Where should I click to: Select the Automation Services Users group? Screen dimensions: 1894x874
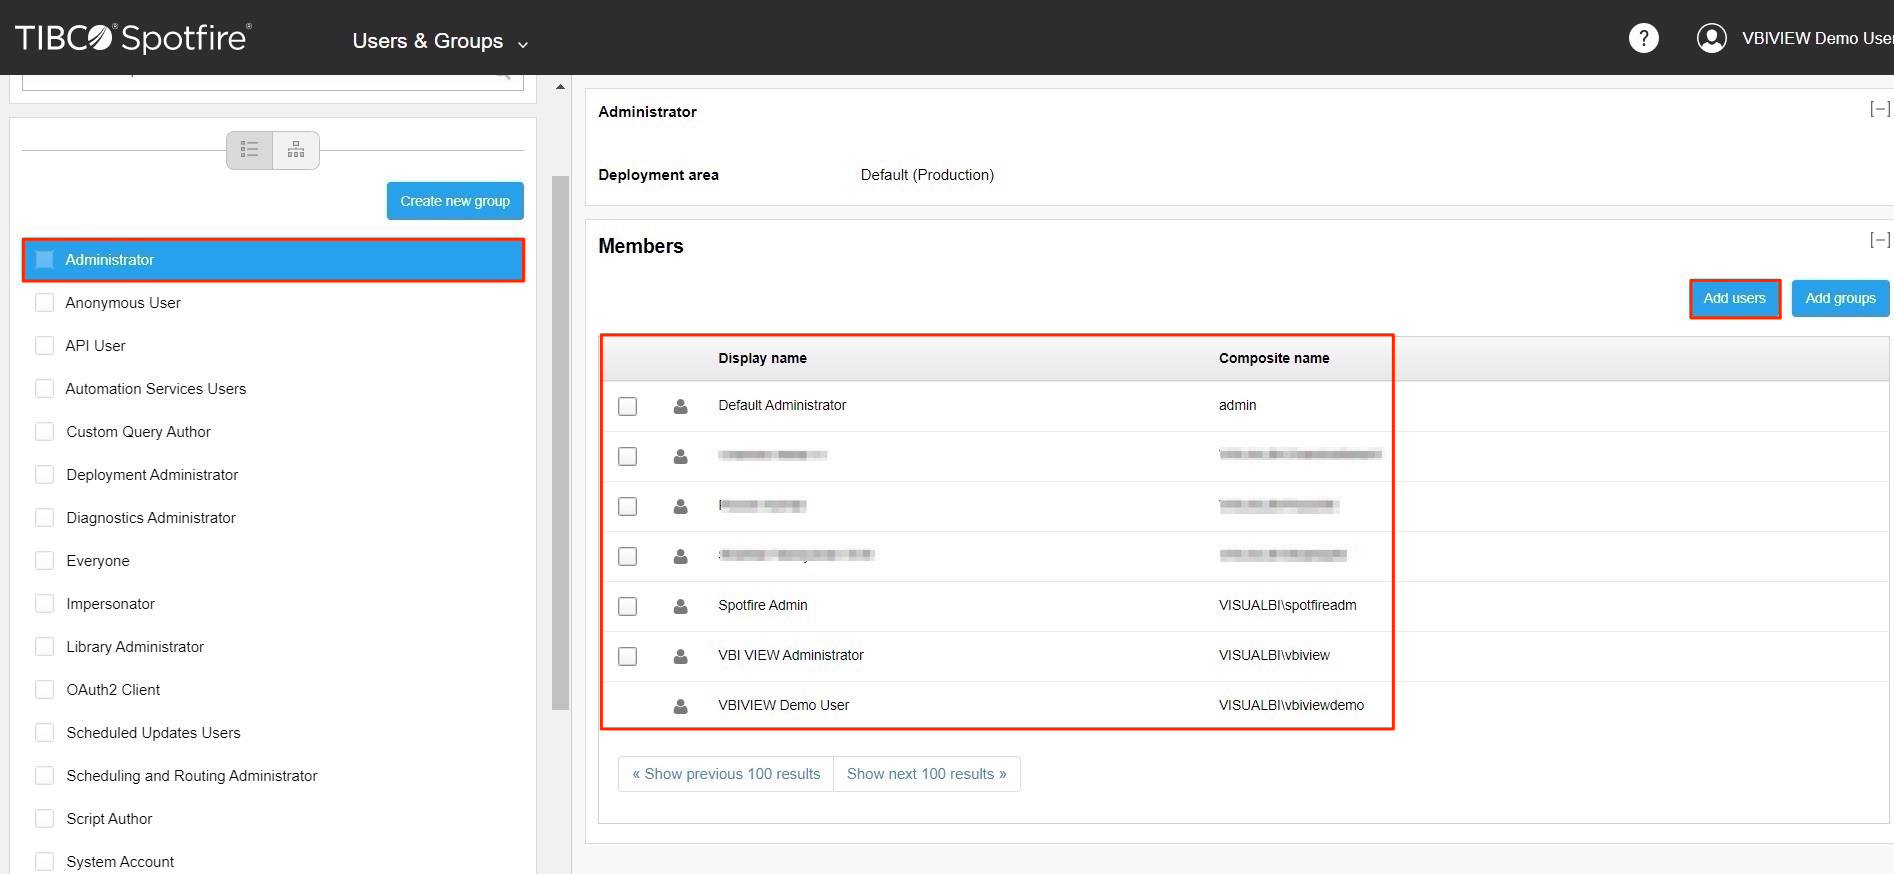155,389
